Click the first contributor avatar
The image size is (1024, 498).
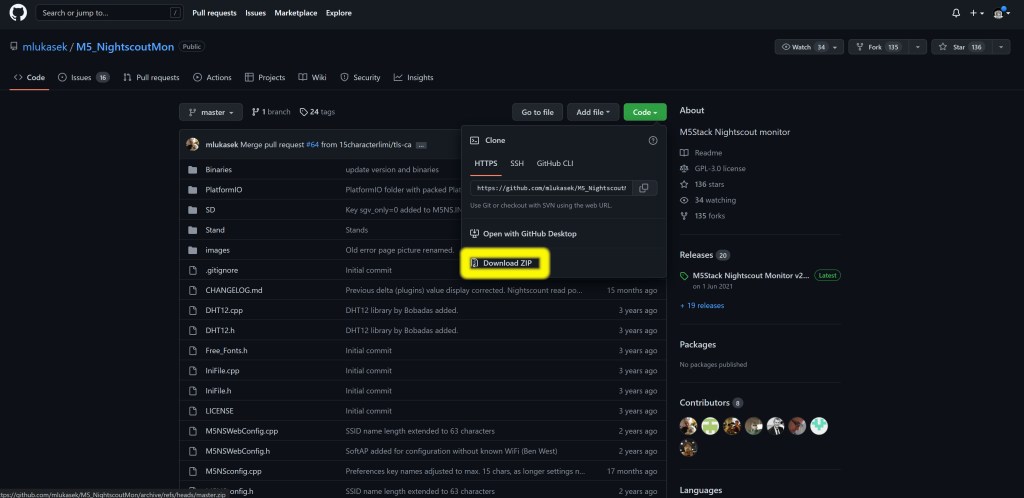pyautogui.click(x=688, y=426)
